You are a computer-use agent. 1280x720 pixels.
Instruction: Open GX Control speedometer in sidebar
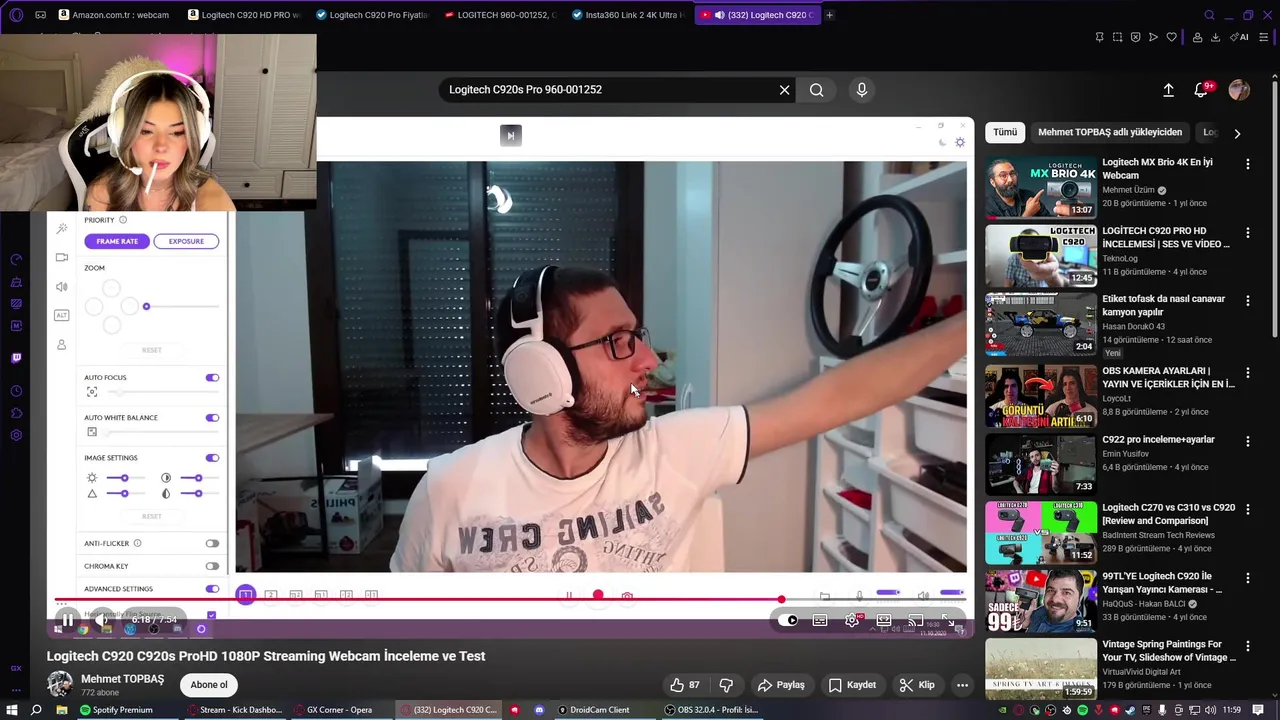point(16,259)
